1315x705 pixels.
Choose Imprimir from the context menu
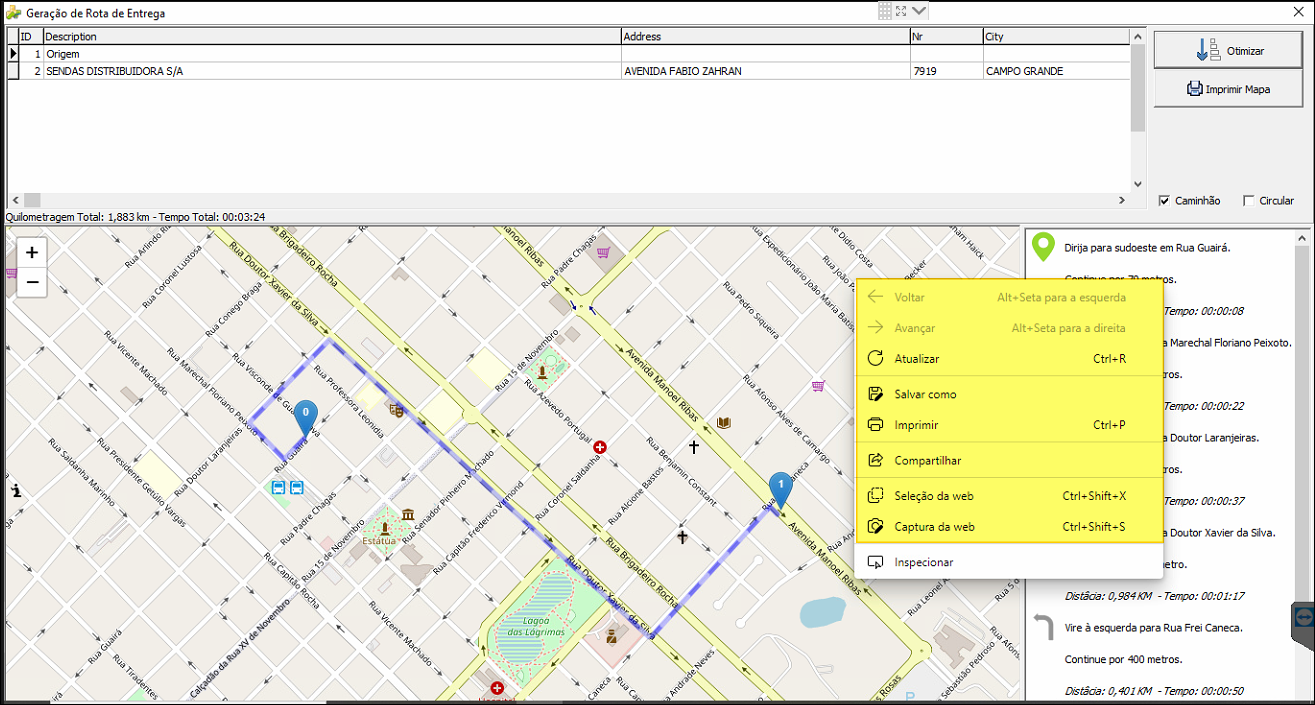point(1009,425)
